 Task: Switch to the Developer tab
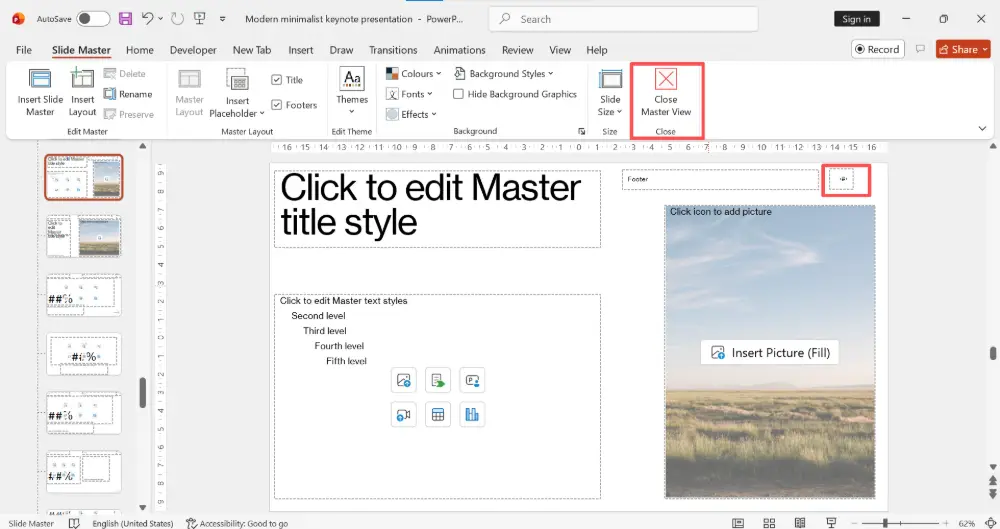193,50
